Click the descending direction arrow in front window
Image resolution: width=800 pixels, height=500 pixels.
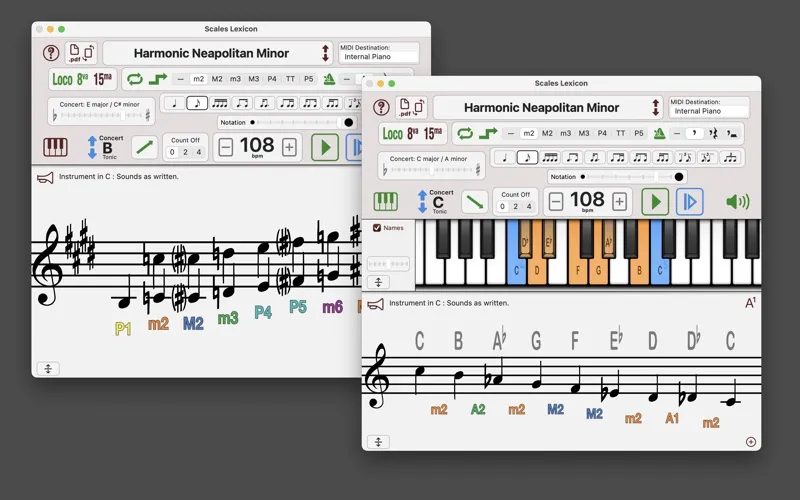click(474, 202)
